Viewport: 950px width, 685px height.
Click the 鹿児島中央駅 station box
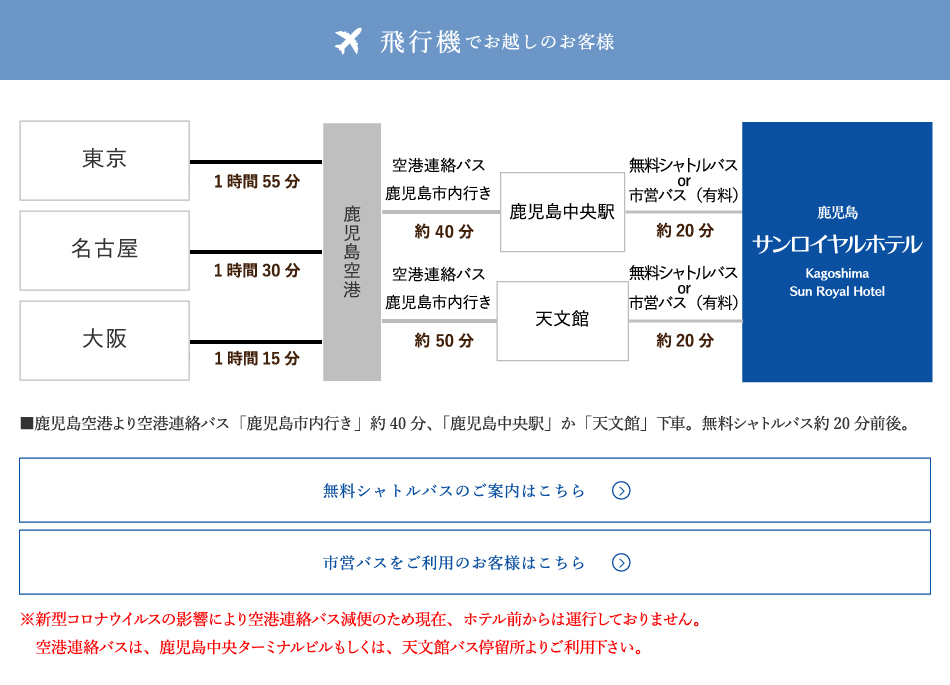point(562,212)
